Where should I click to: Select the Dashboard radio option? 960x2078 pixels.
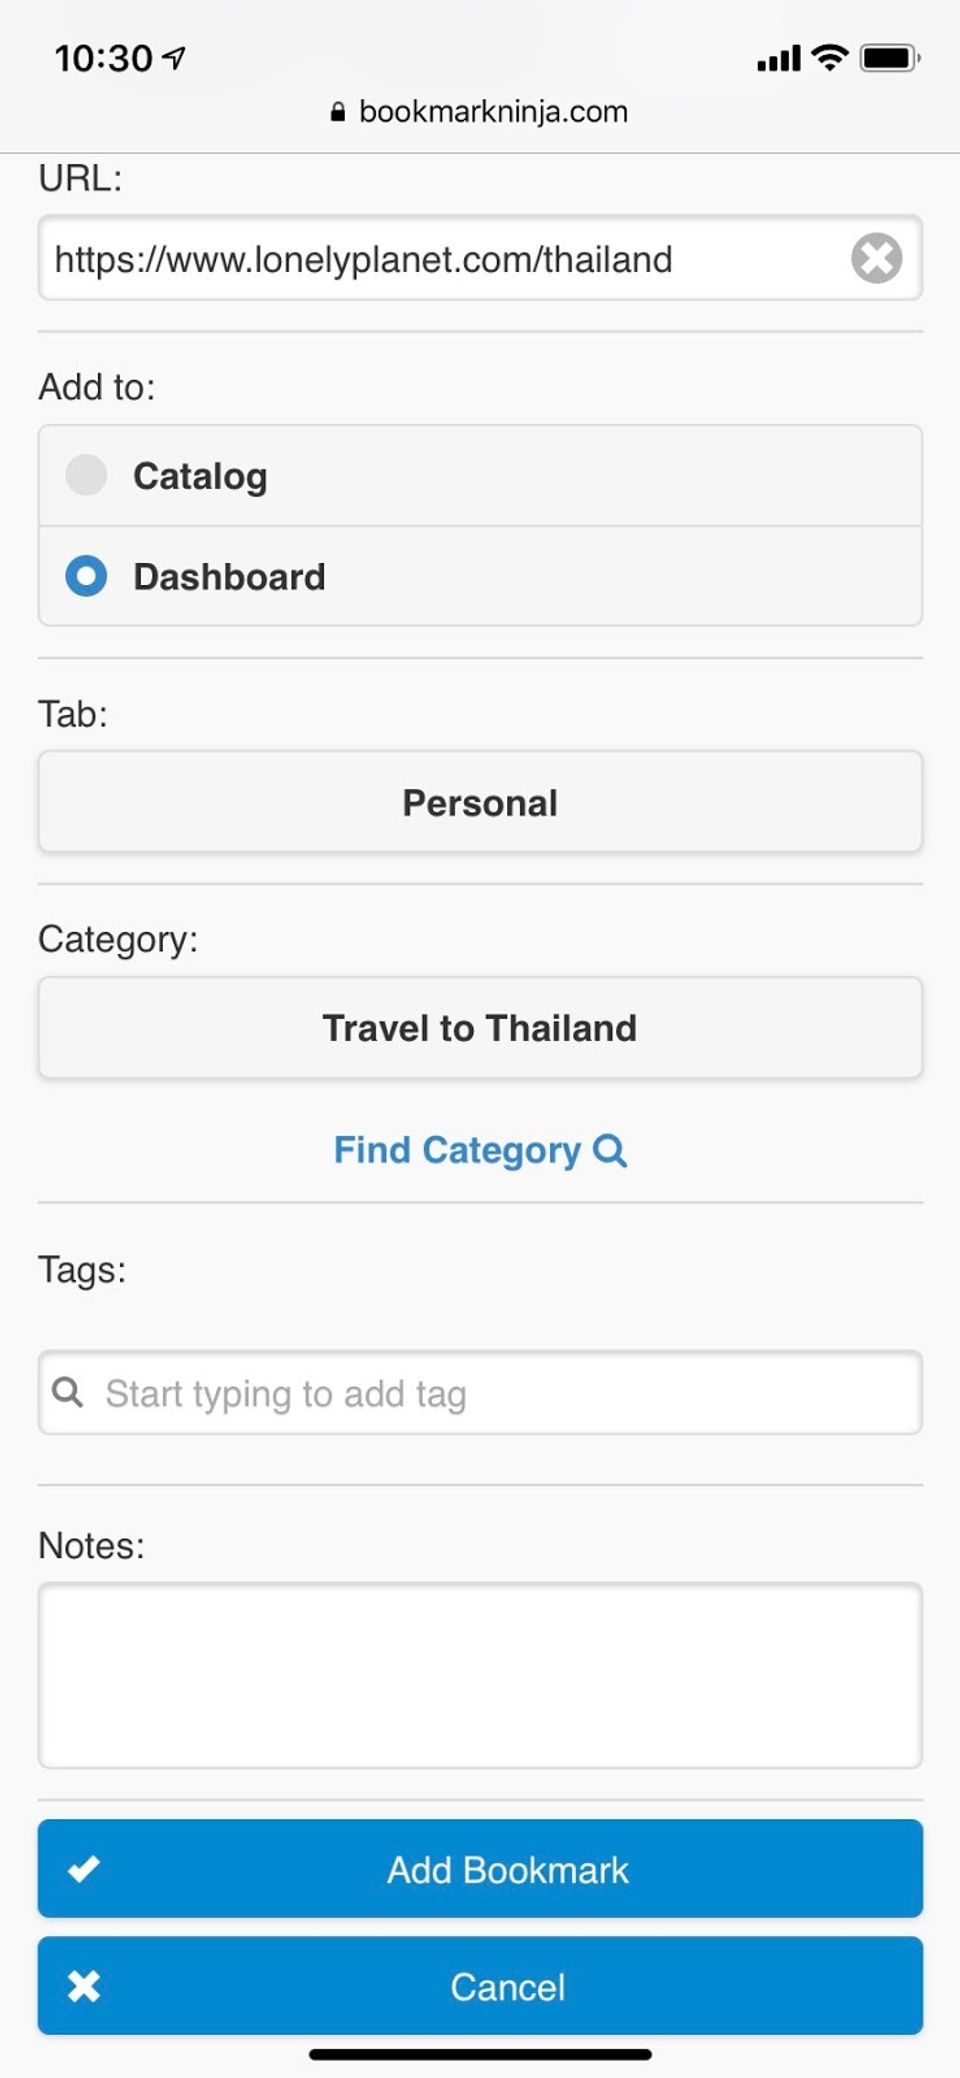click(86, 577)
